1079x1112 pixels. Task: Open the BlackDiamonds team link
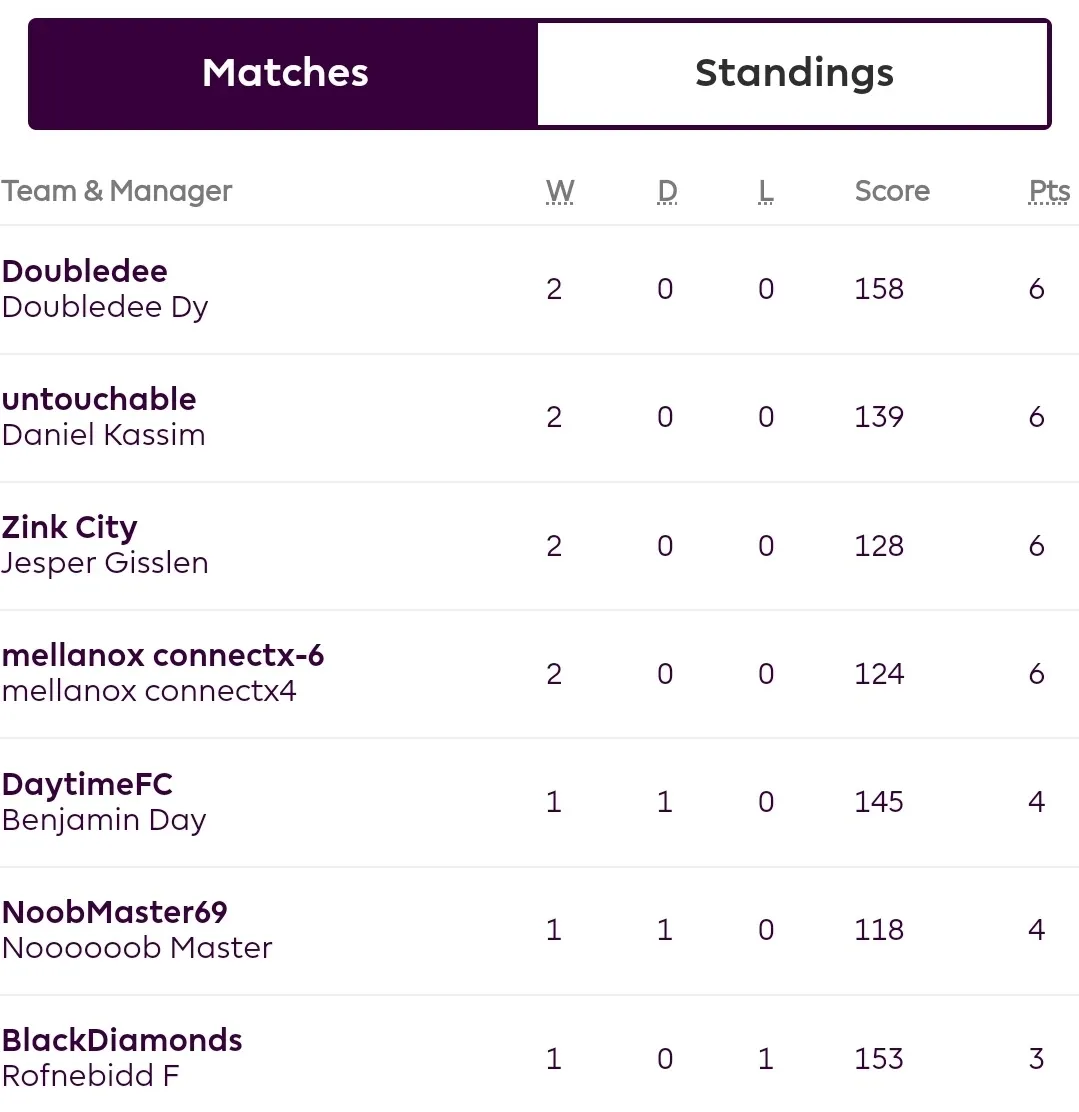tap(122, 1040)
